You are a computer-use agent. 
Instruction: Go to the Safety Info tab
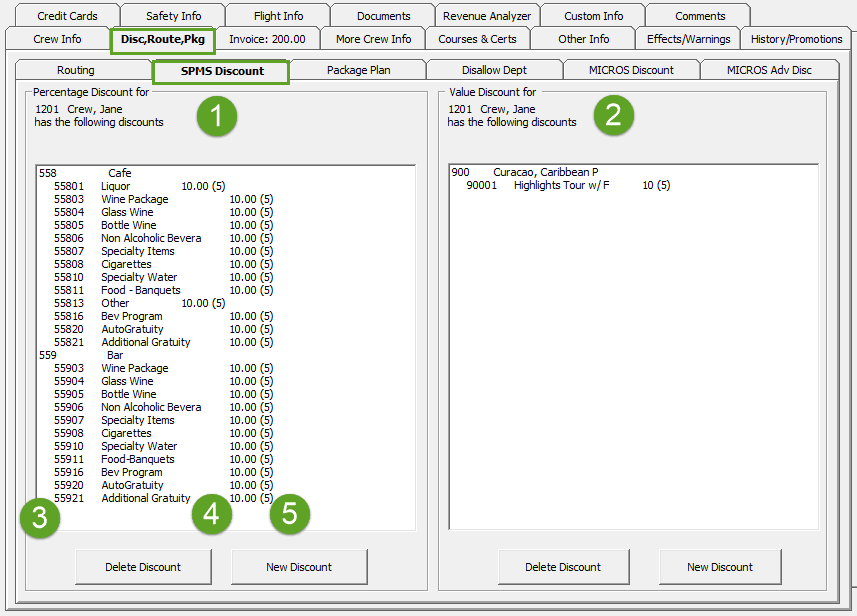pos(171,15)
